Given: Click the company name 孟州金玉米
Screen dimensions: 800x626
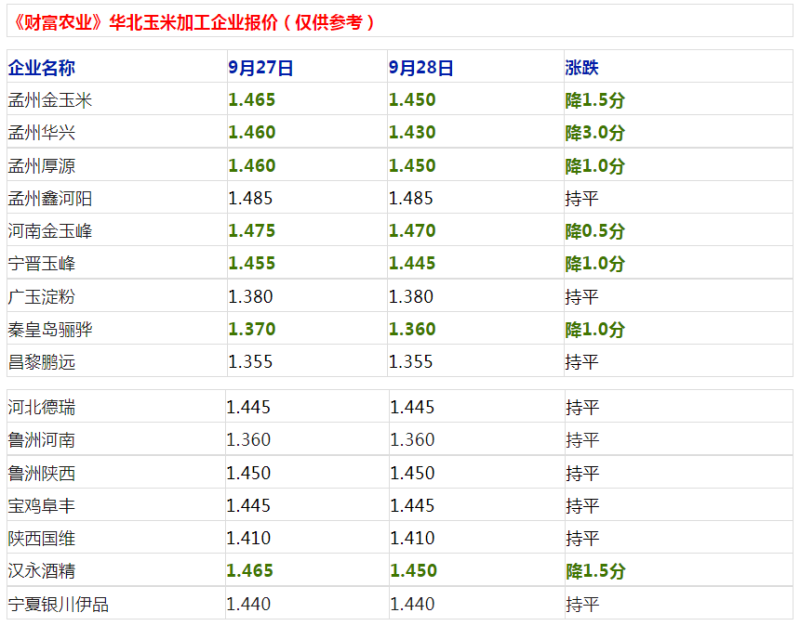Looking at the screenshot, I should [50, 100].
